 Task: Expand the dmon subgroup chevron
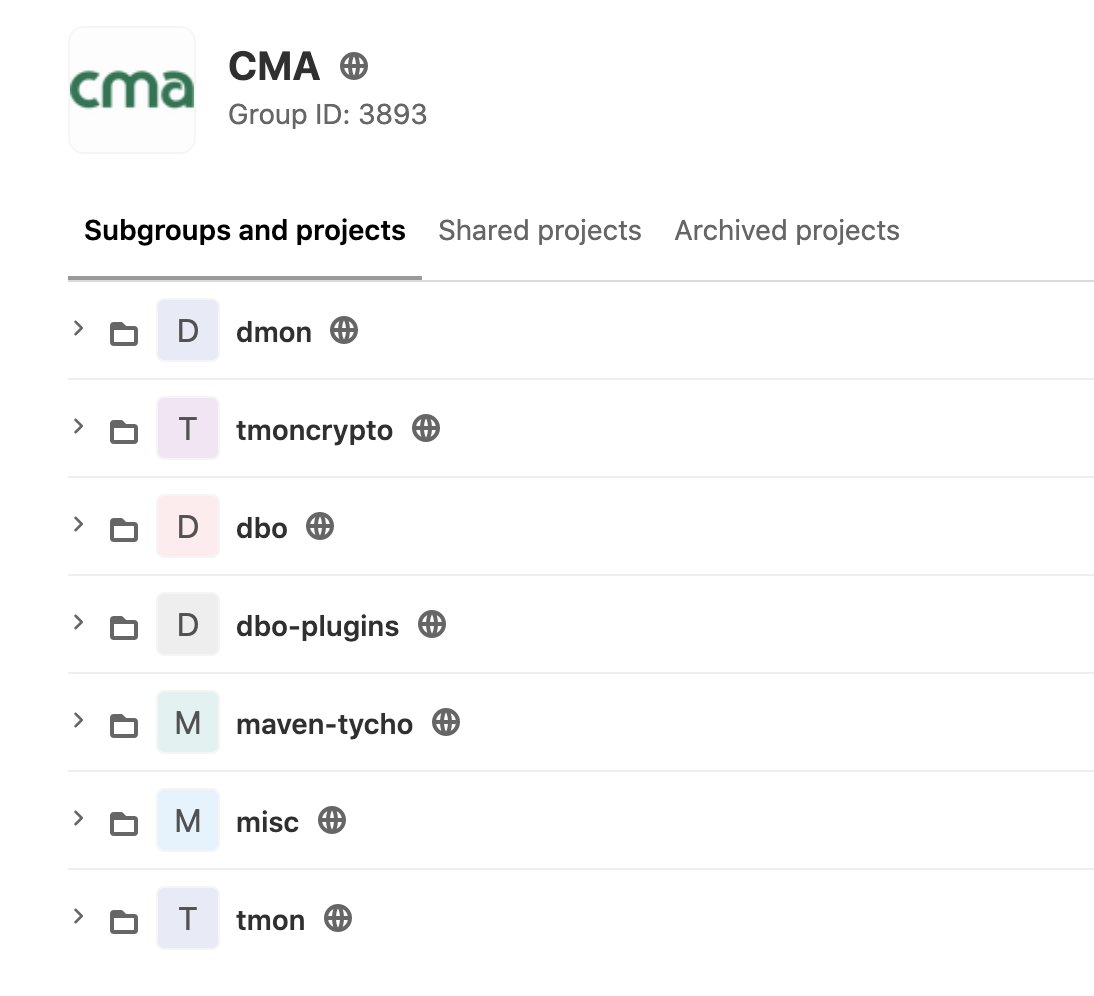79,329
